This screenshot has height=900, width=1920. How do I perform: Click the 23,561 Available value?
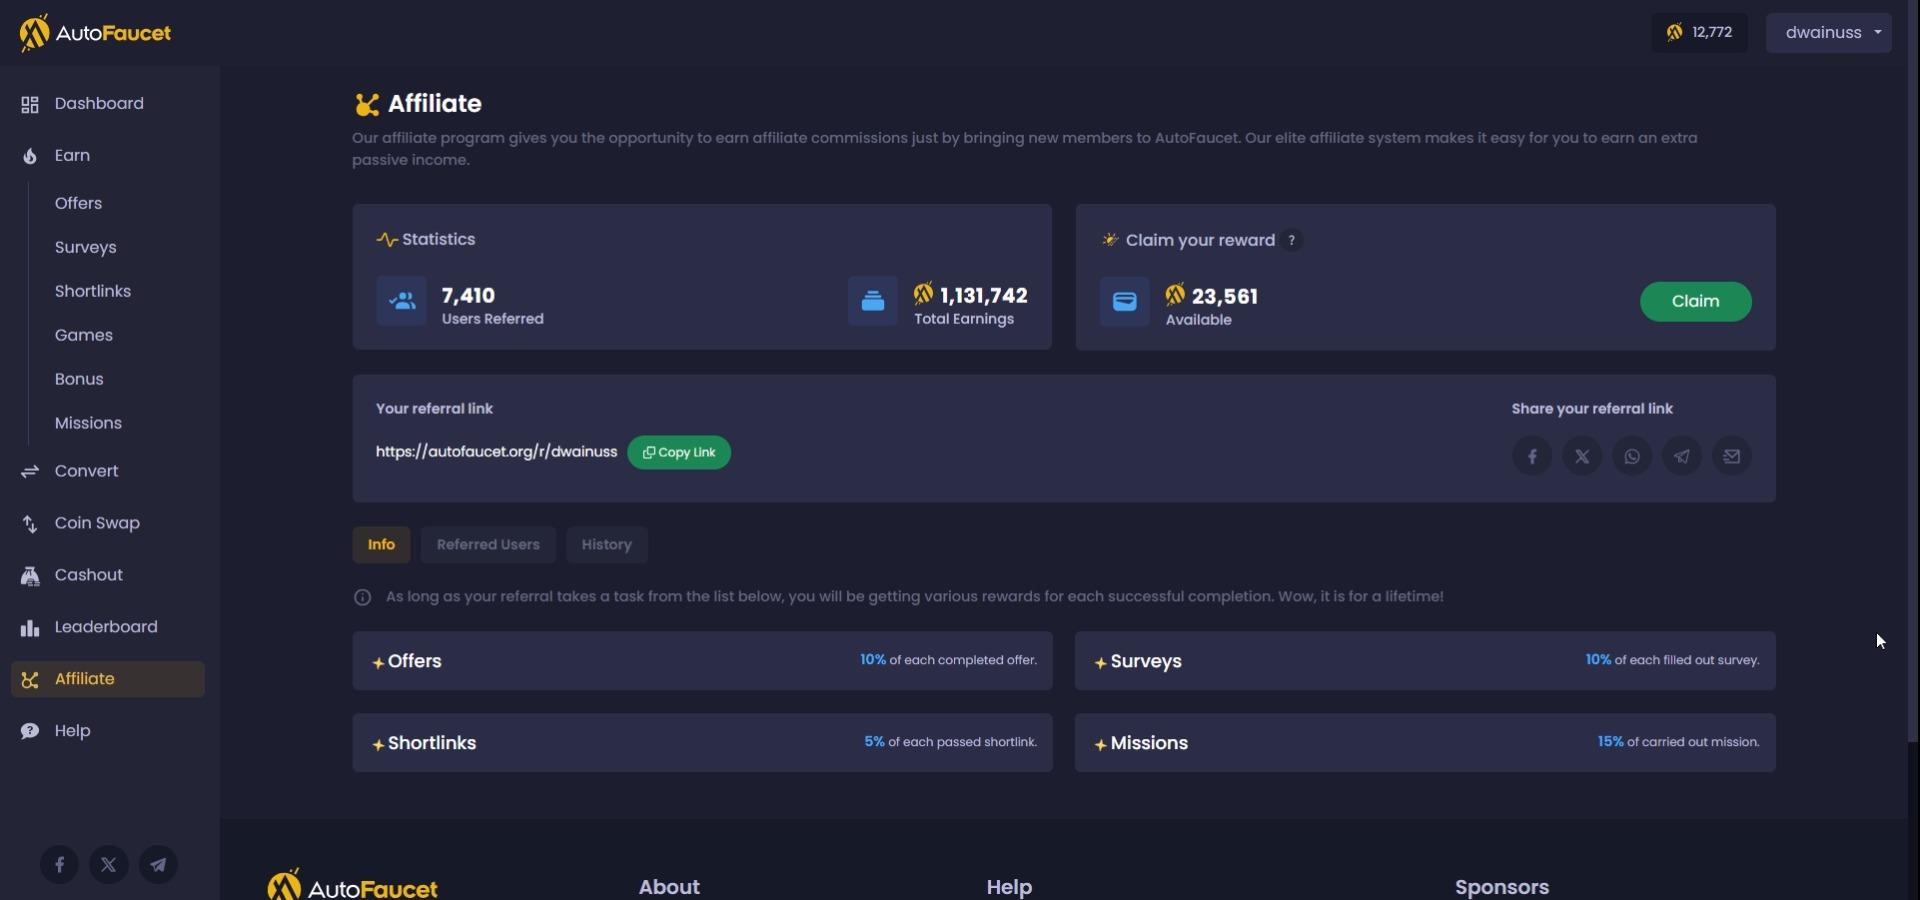tap(1225, 297)
